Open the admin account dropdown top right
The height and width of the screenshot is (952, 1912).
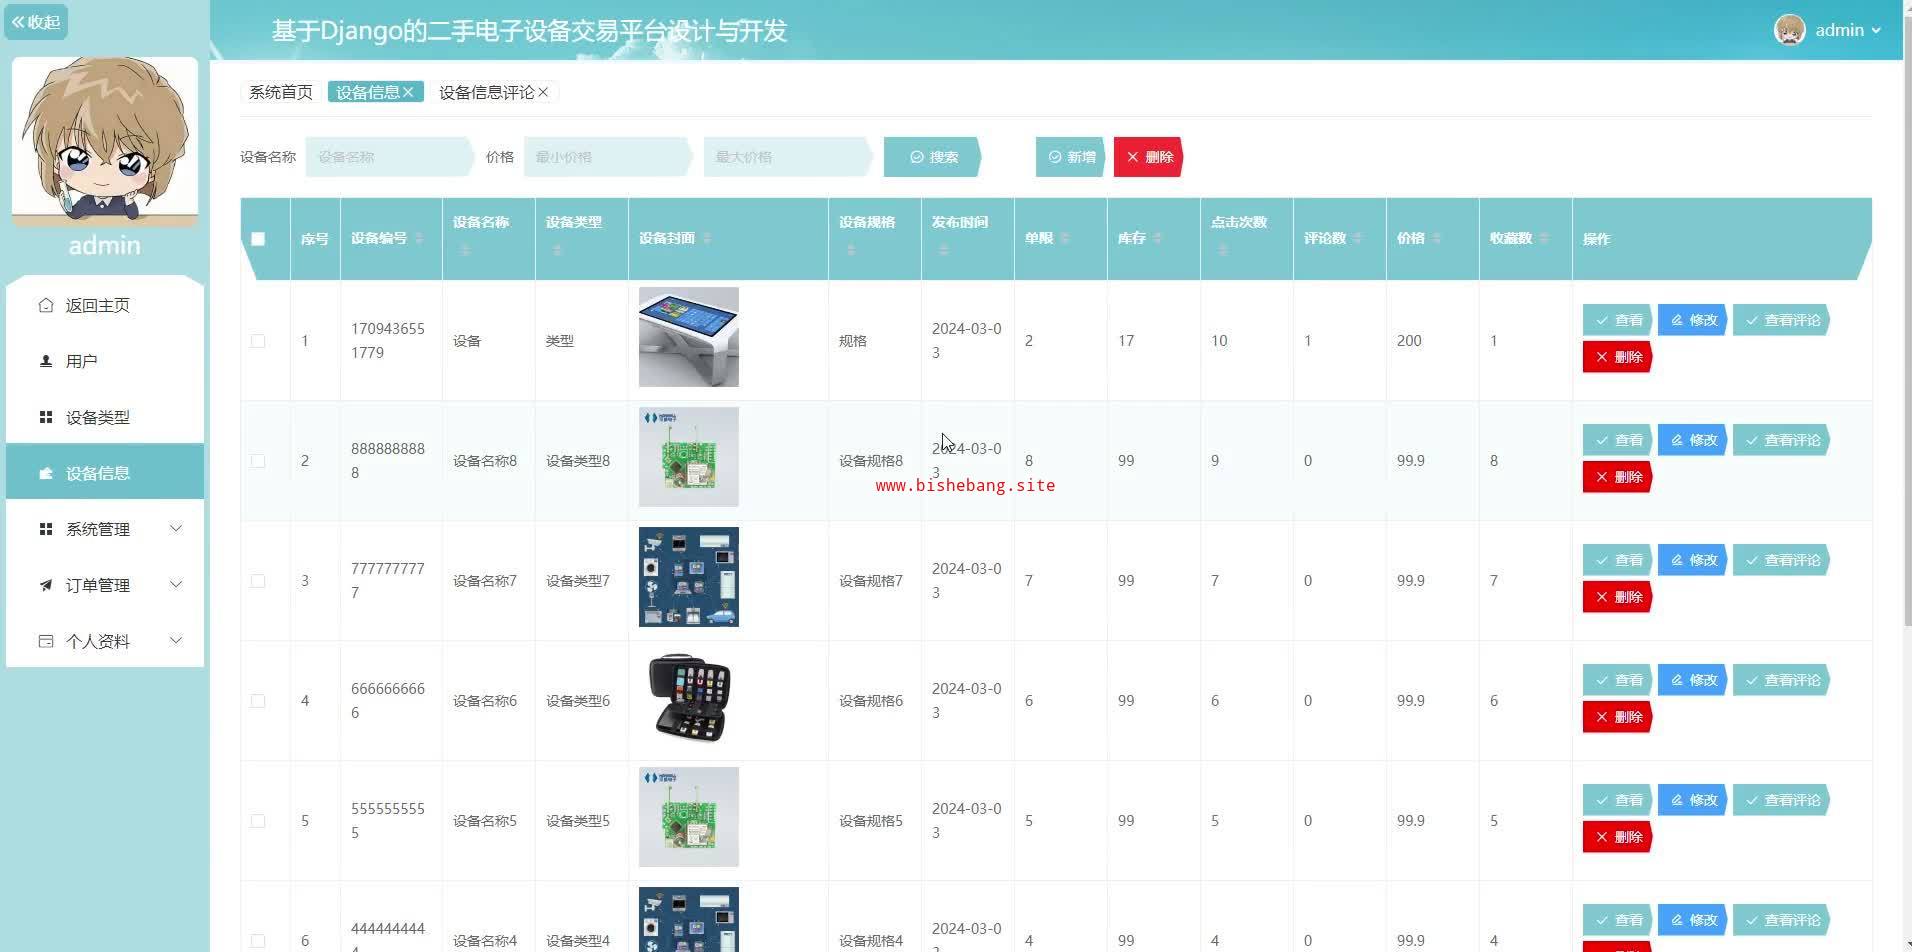[1829, 30]
